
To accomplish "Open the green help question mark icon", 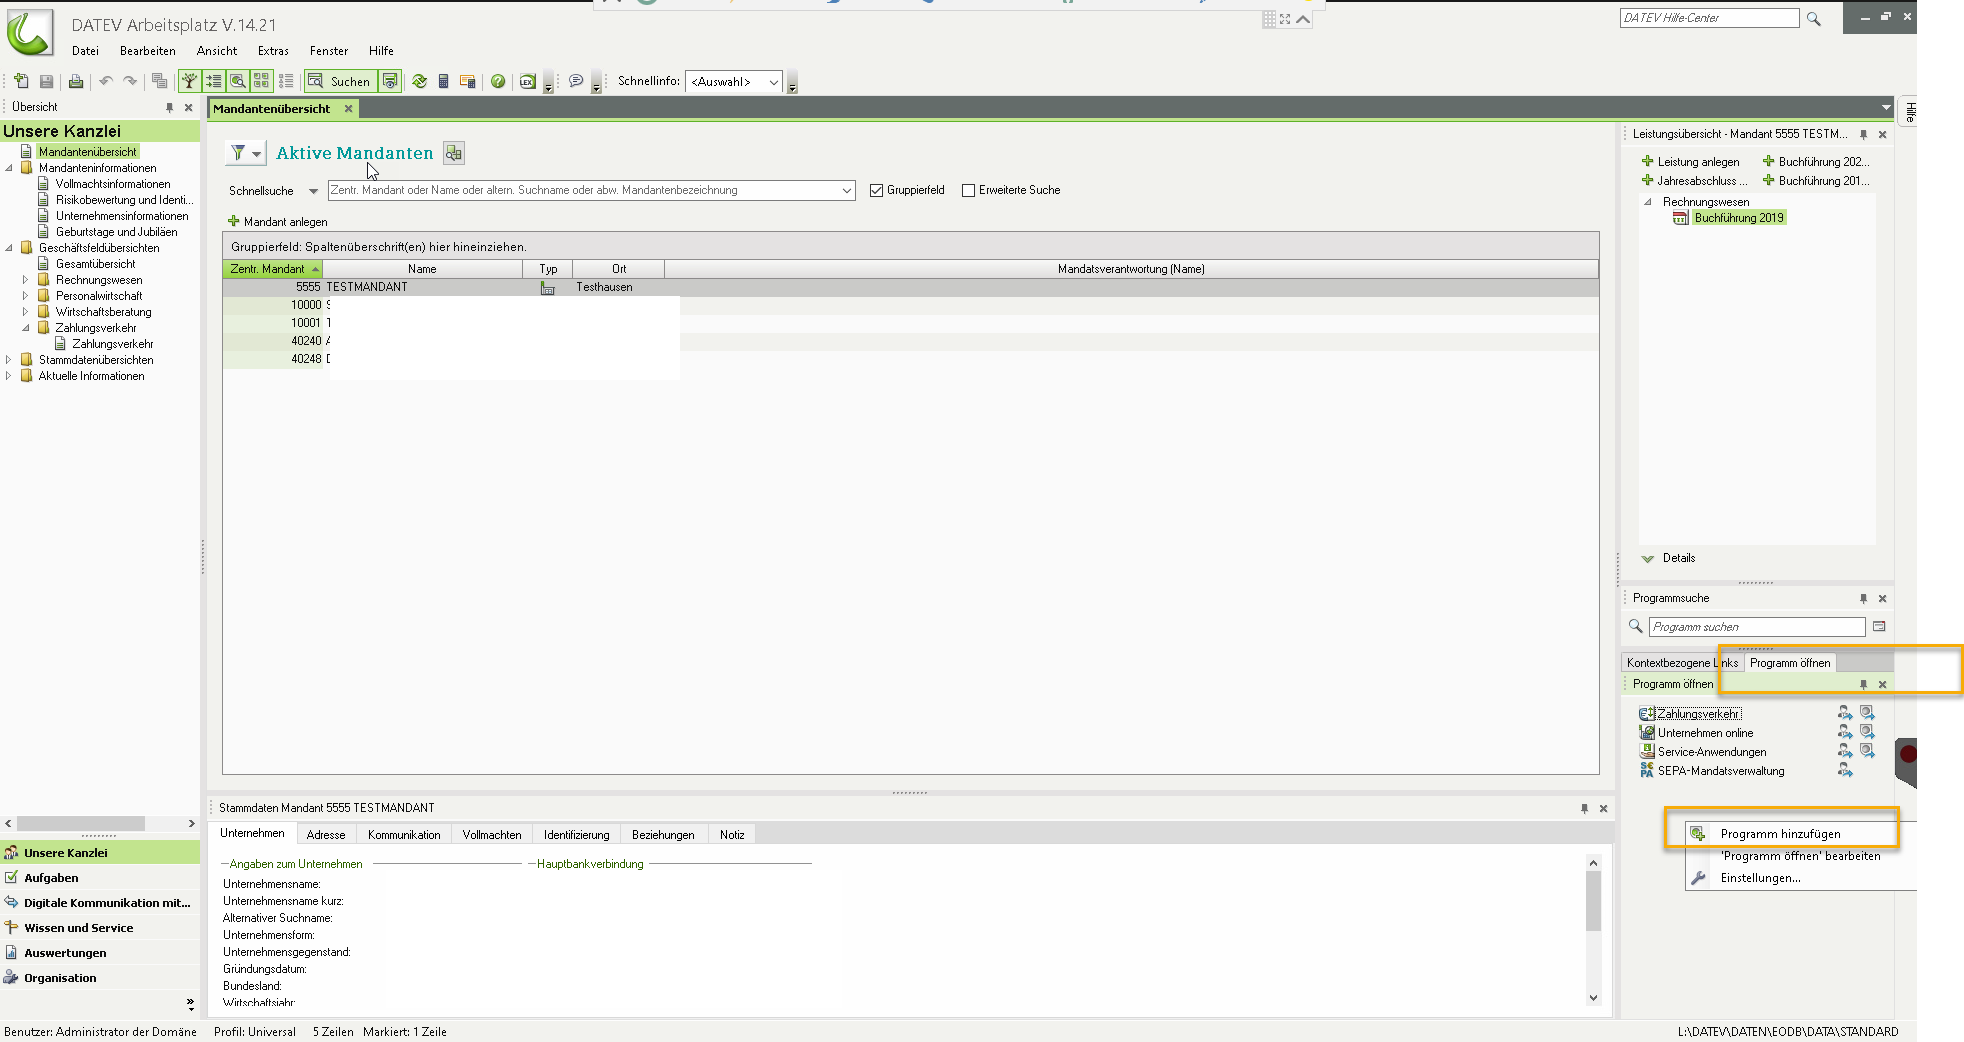I will click(498, 82).
